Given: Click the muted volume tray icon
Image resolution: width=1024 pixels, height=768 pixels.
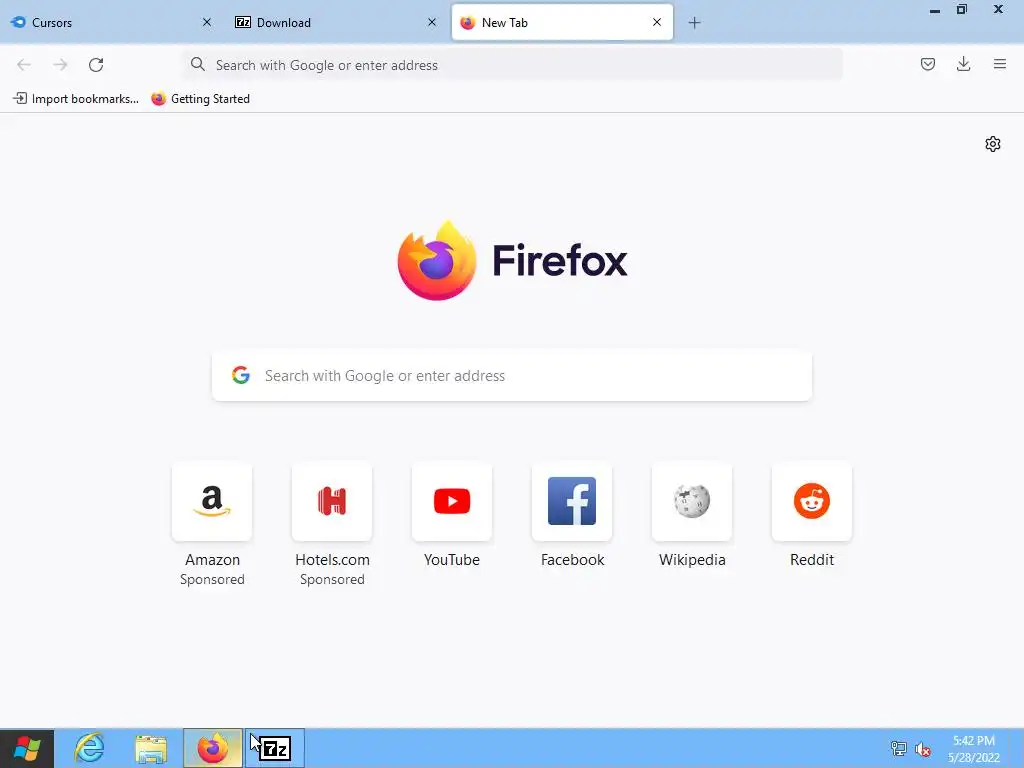Looking at the screenshot, I should tap(923, 749).
